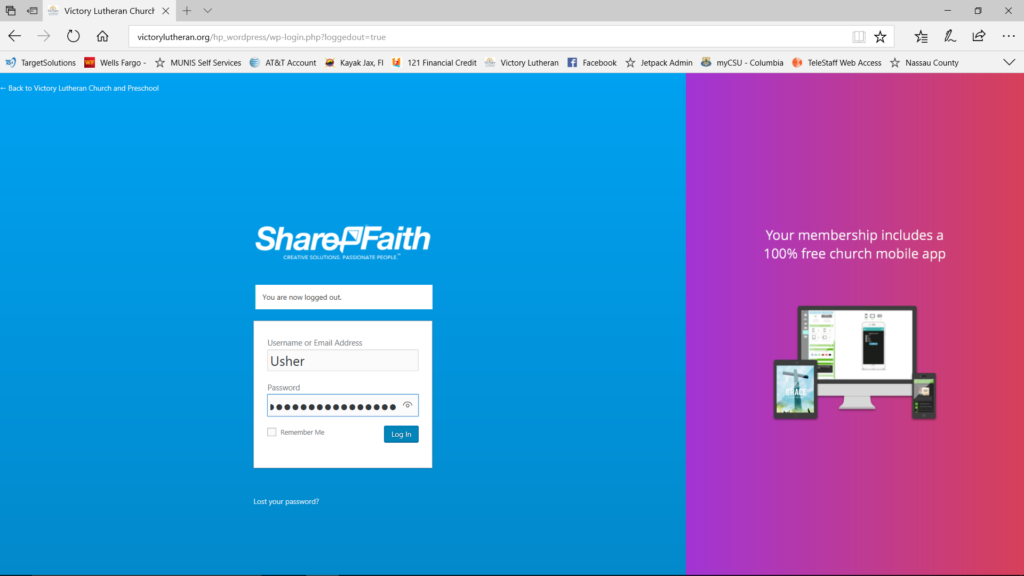Close the Victory Lutheran Church tab
The height and width of the screenshot is (576, 1024).
coord(166,10)
